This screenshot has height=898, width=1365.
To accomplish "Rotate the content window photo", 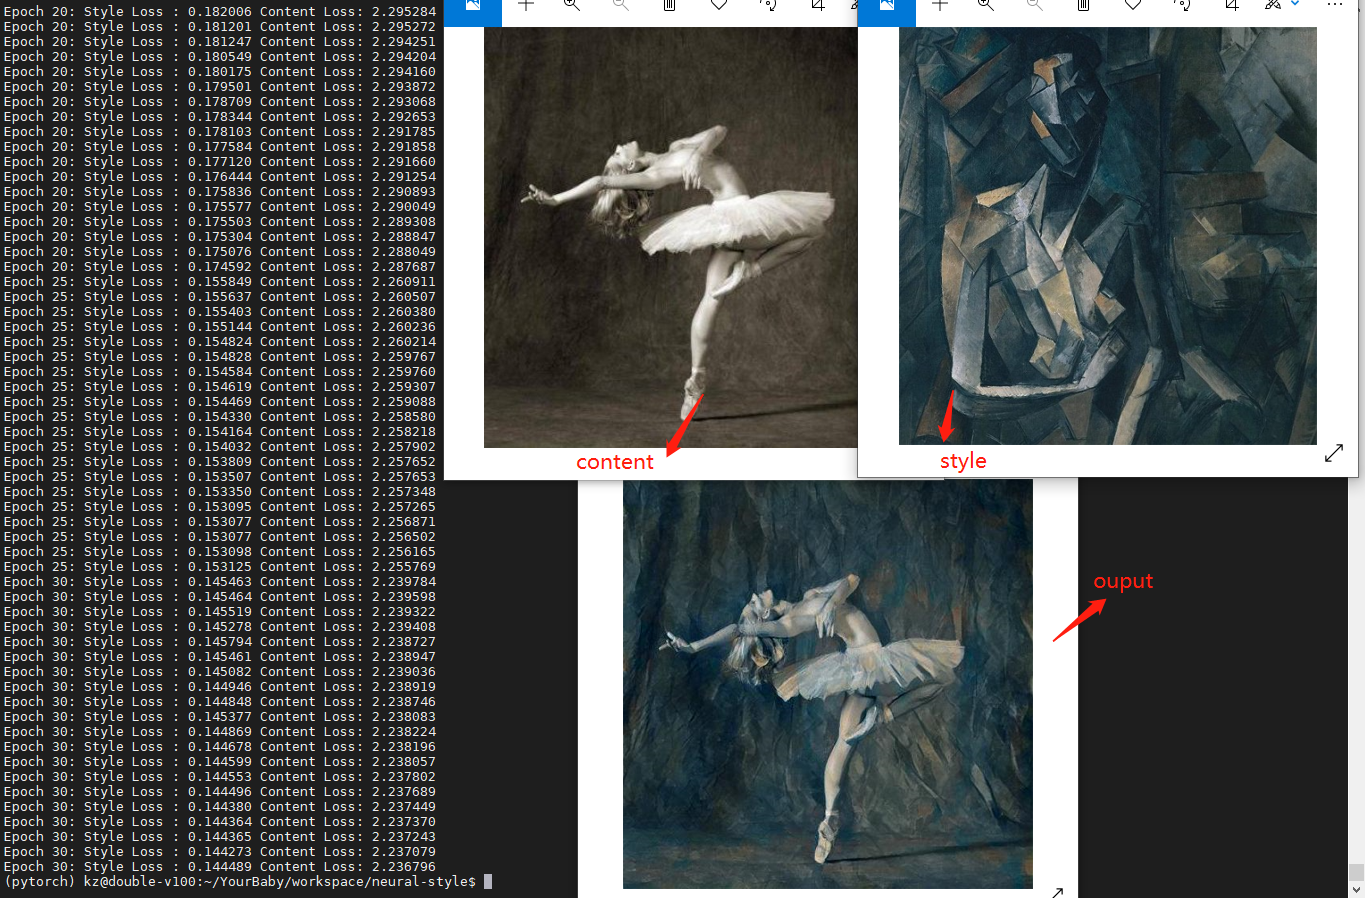I will 768,6.
